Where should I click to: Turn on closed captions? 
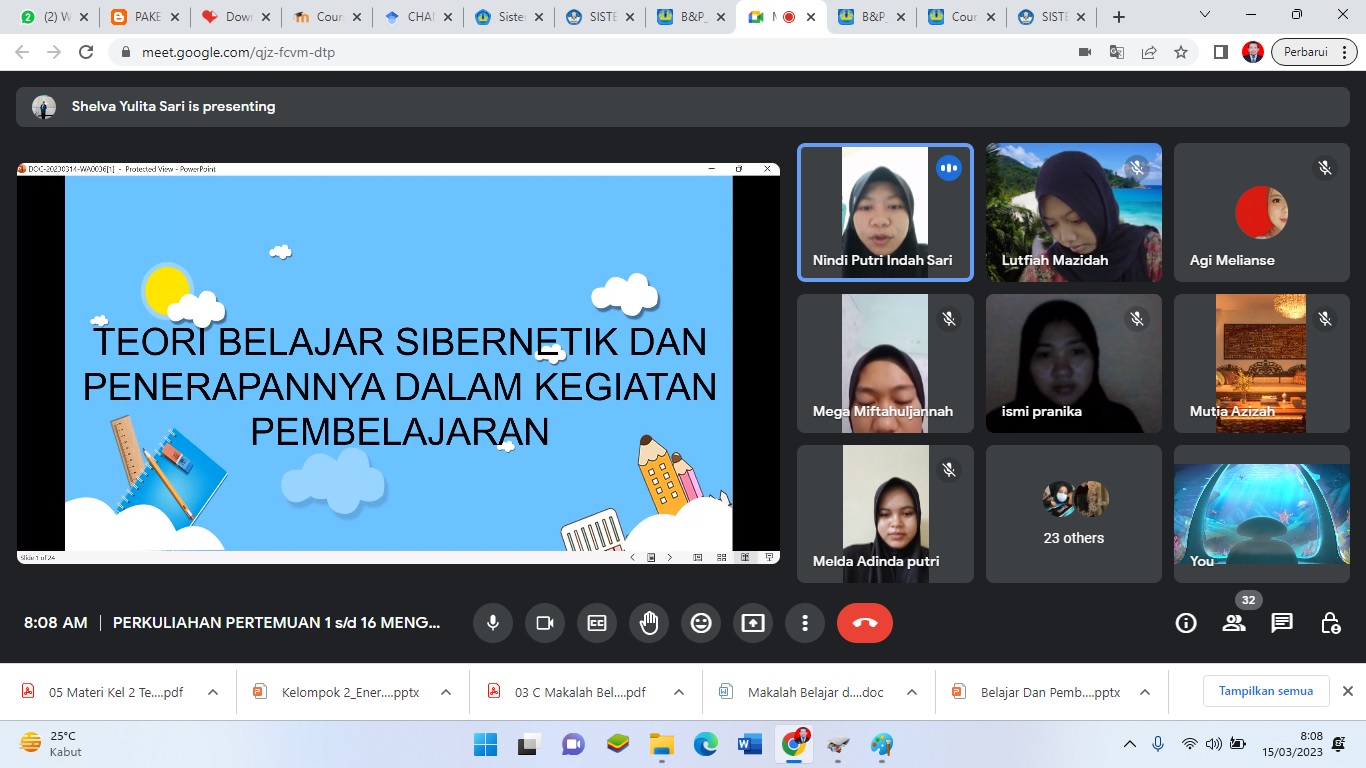[x=597, y=623]
